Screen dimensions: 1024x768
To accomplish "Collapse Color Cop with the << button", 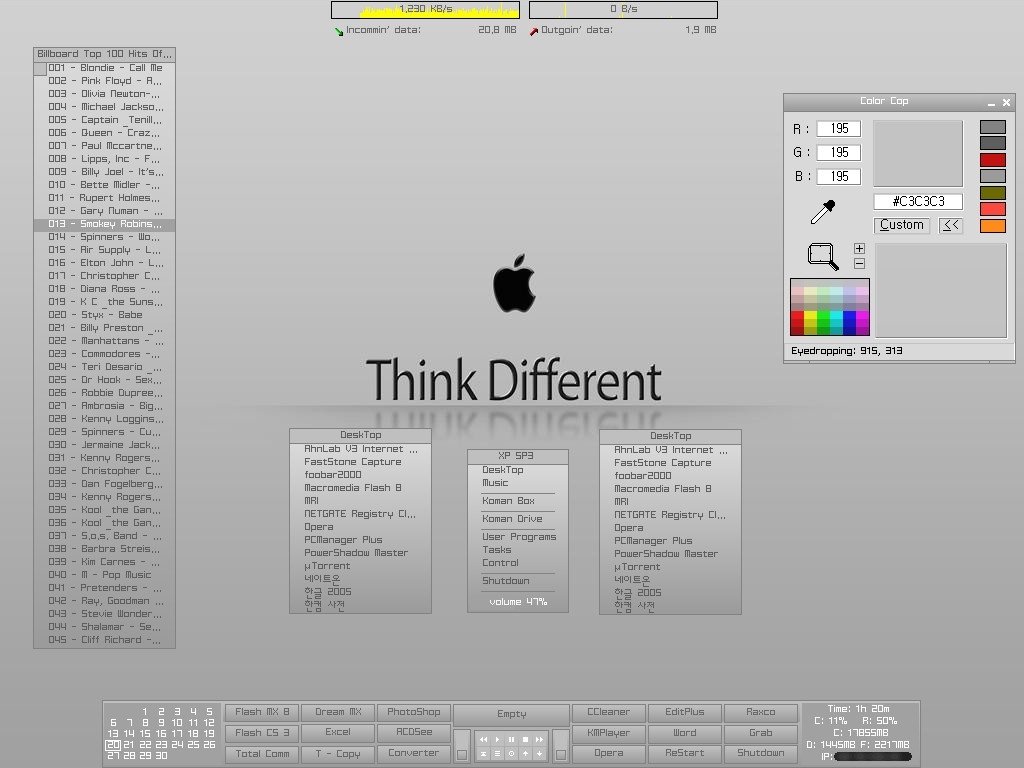I will 951,225.
